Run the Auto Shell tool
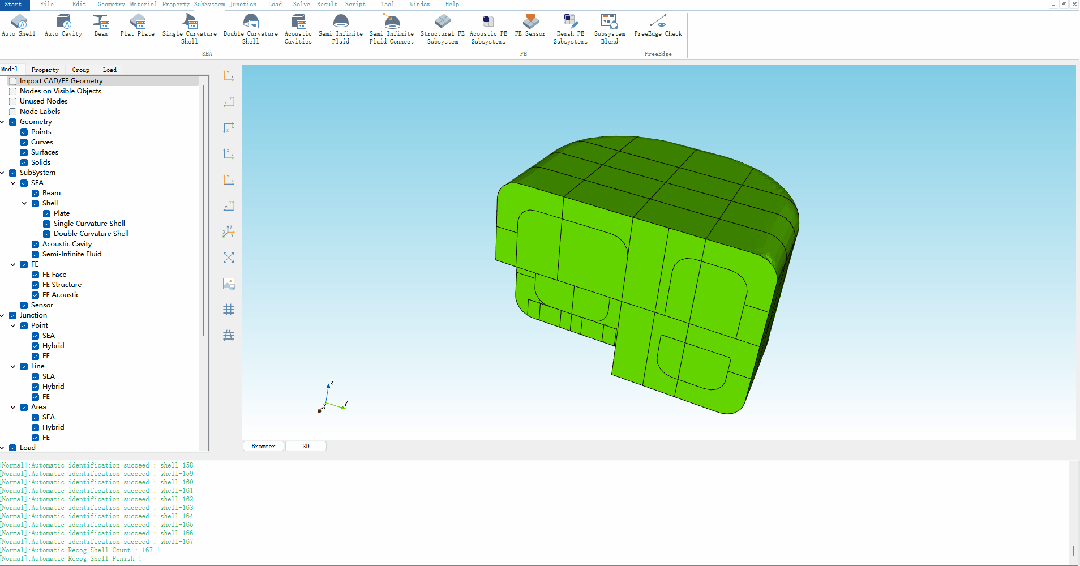The height and width of the screenshot is (566, 1080). [19, 26]
